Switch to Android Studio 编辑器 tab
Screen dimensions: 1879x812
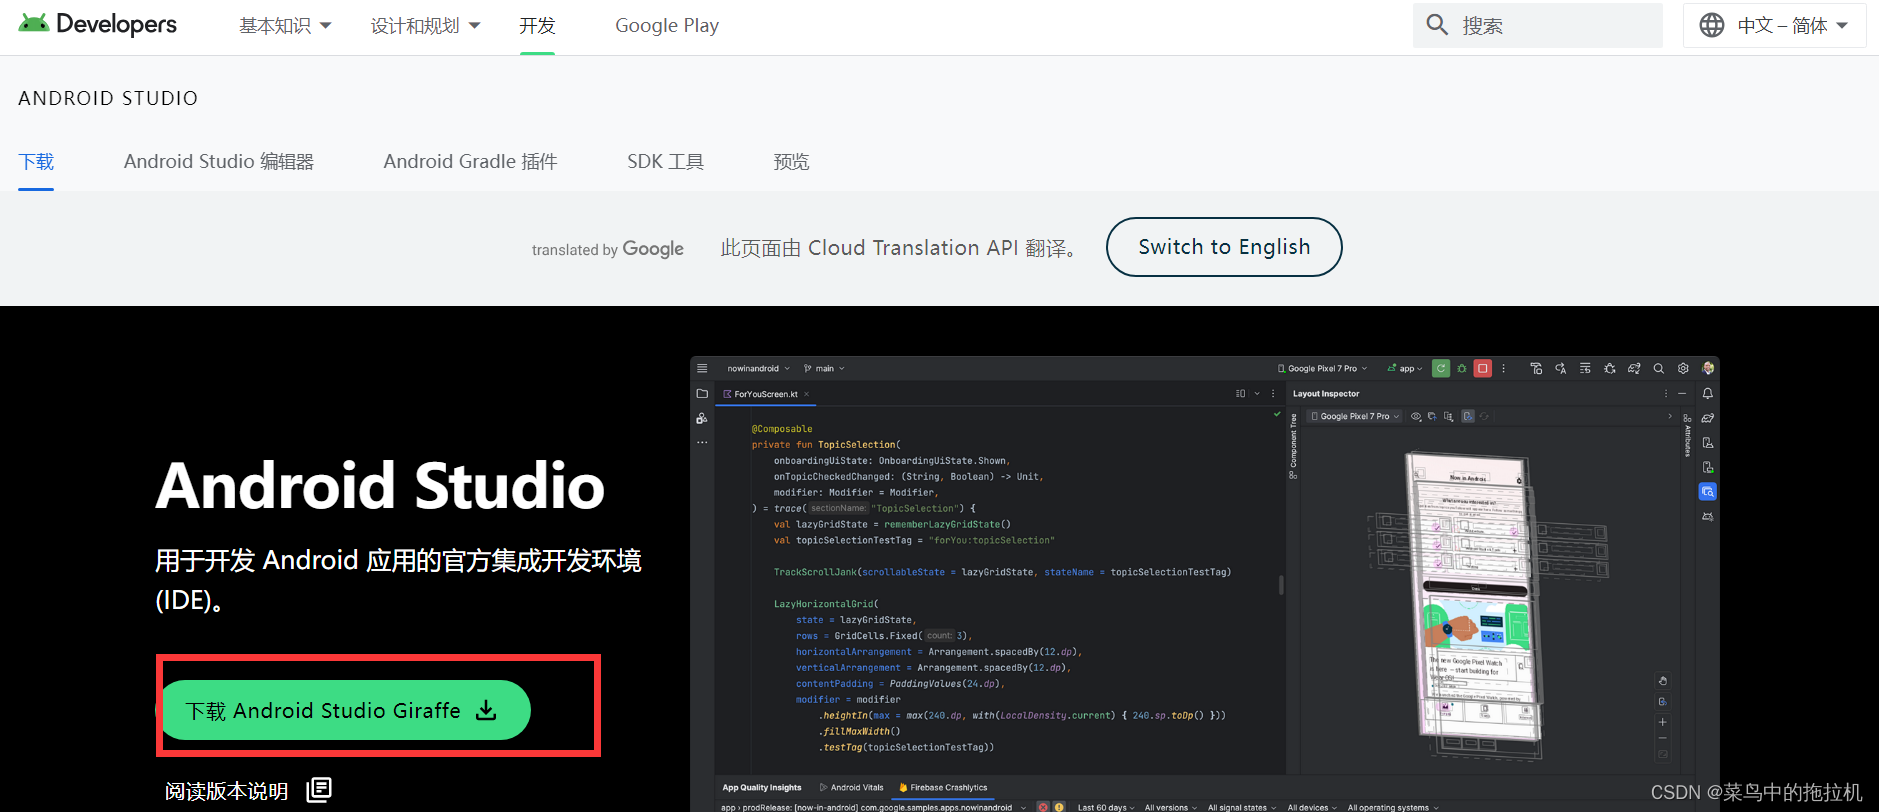[x=219, y=162]
